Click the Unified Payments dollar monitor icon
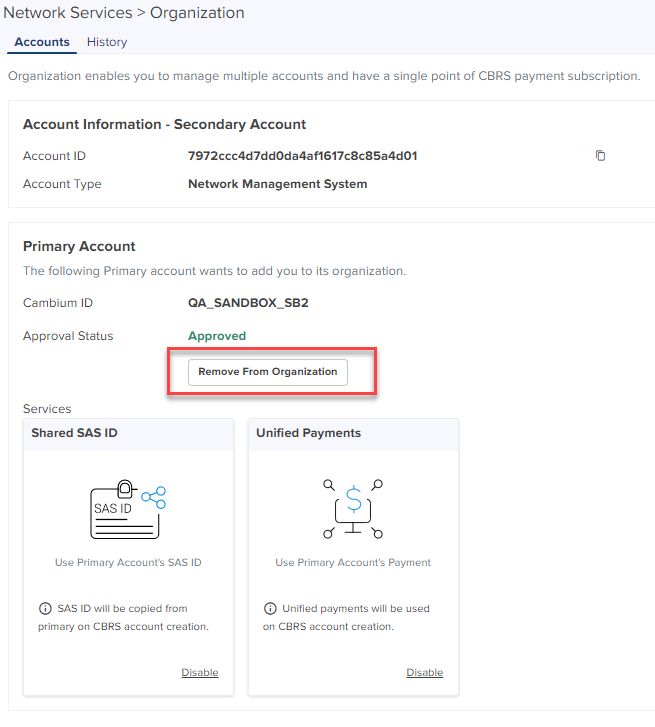Screen dimensions: 655x727 (353, 509)
